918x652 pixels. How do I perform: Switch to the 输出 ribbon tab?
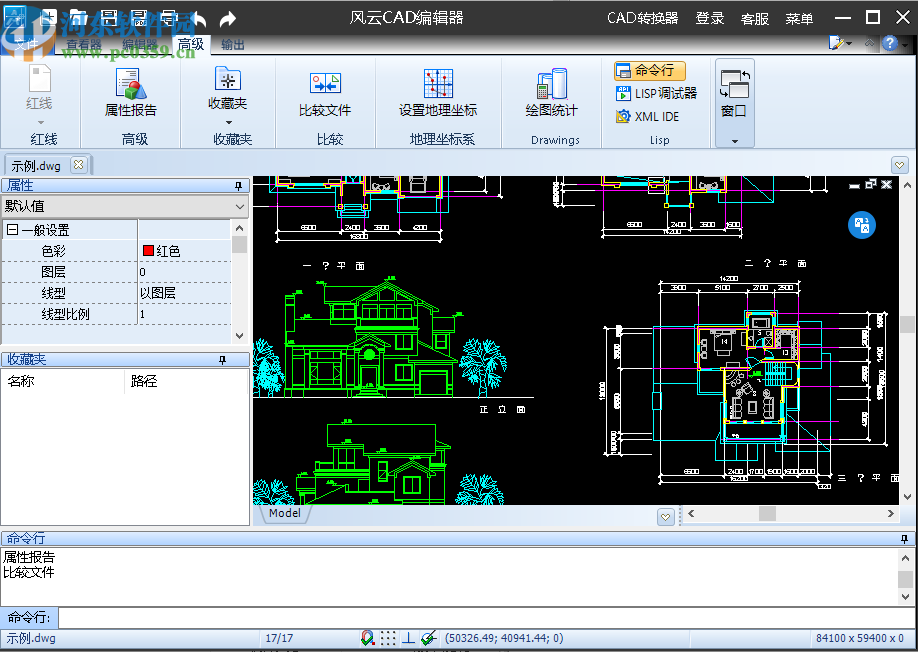tap(232, 44)
